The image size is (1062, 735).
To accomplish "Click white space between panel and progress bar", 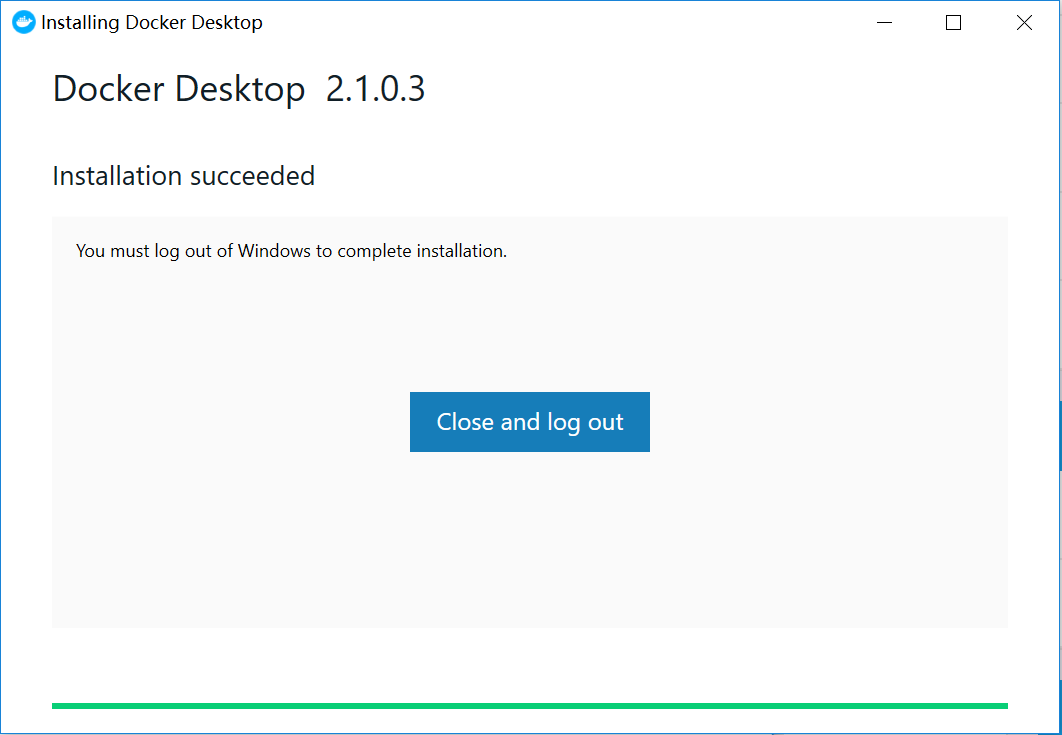I will click(x=529, y=665).
